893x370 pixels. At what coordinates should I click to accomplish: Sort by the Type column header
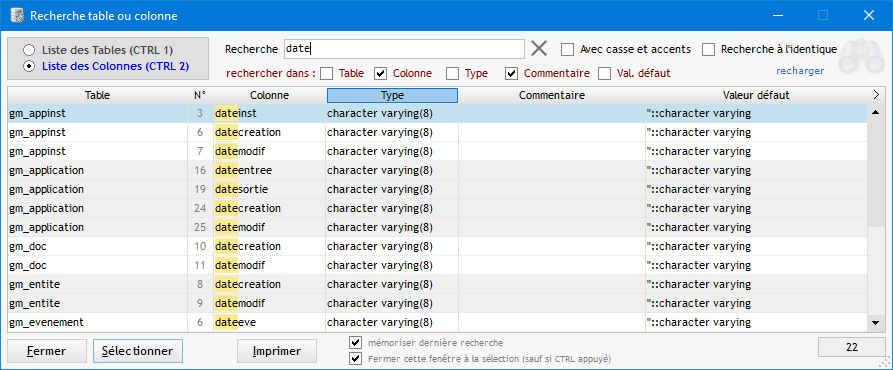pos(392,95)
